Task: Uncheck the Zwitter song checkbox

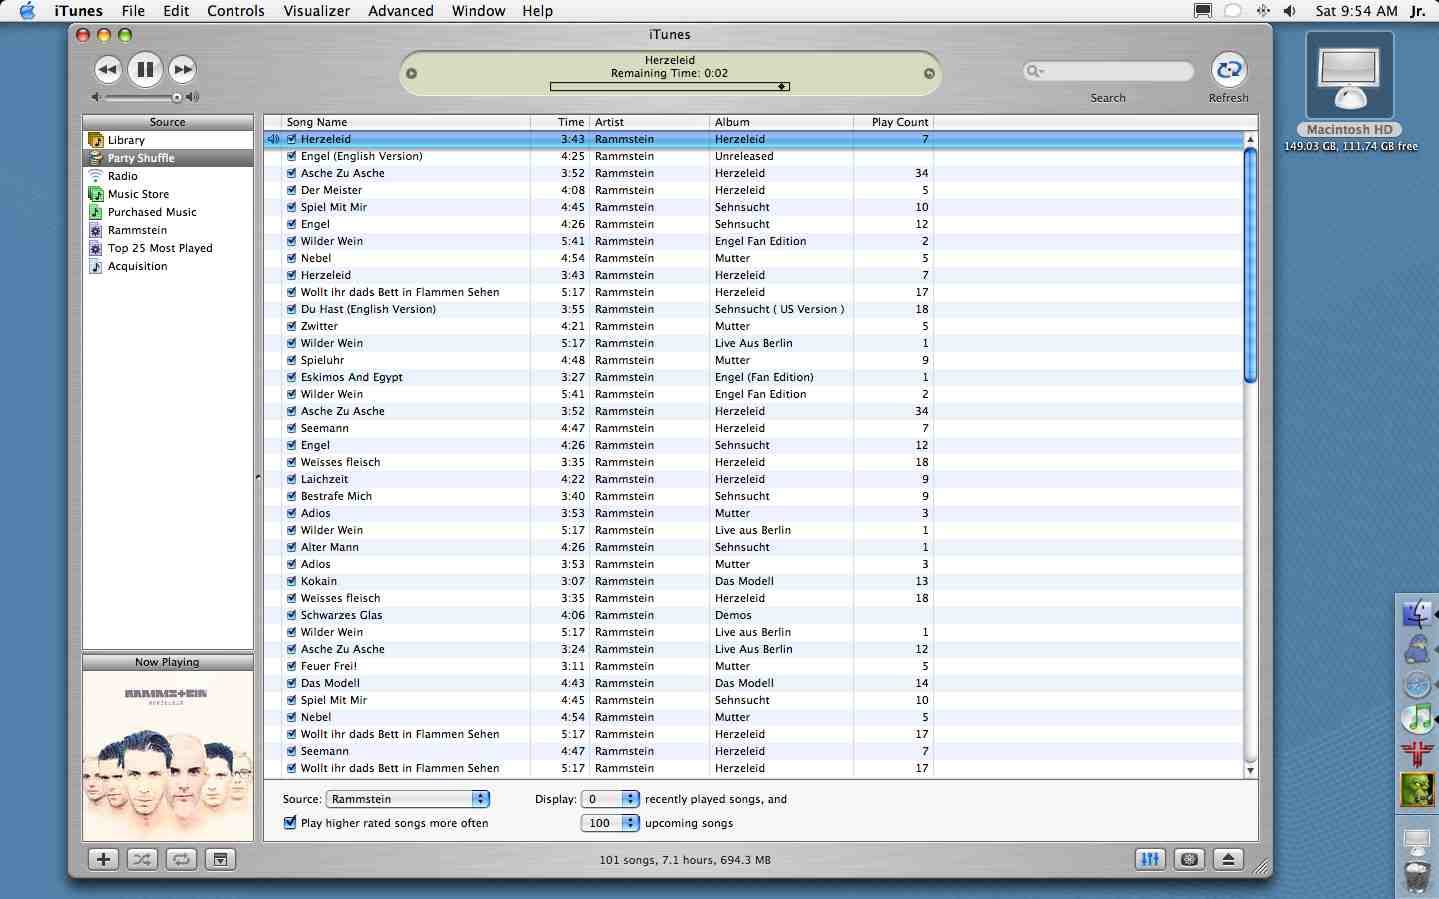Action: click(x=291, y=326)
